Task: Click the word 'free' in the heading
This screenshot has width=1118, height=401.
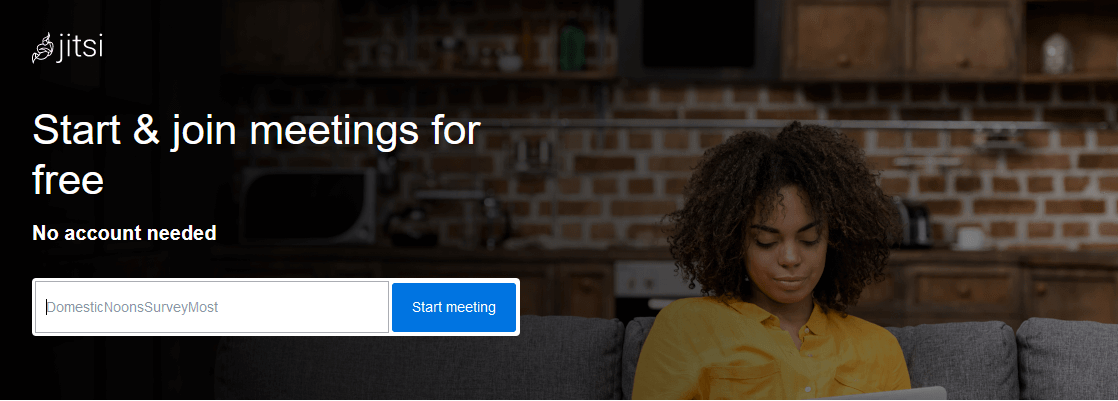Action: tap(68, 180)
